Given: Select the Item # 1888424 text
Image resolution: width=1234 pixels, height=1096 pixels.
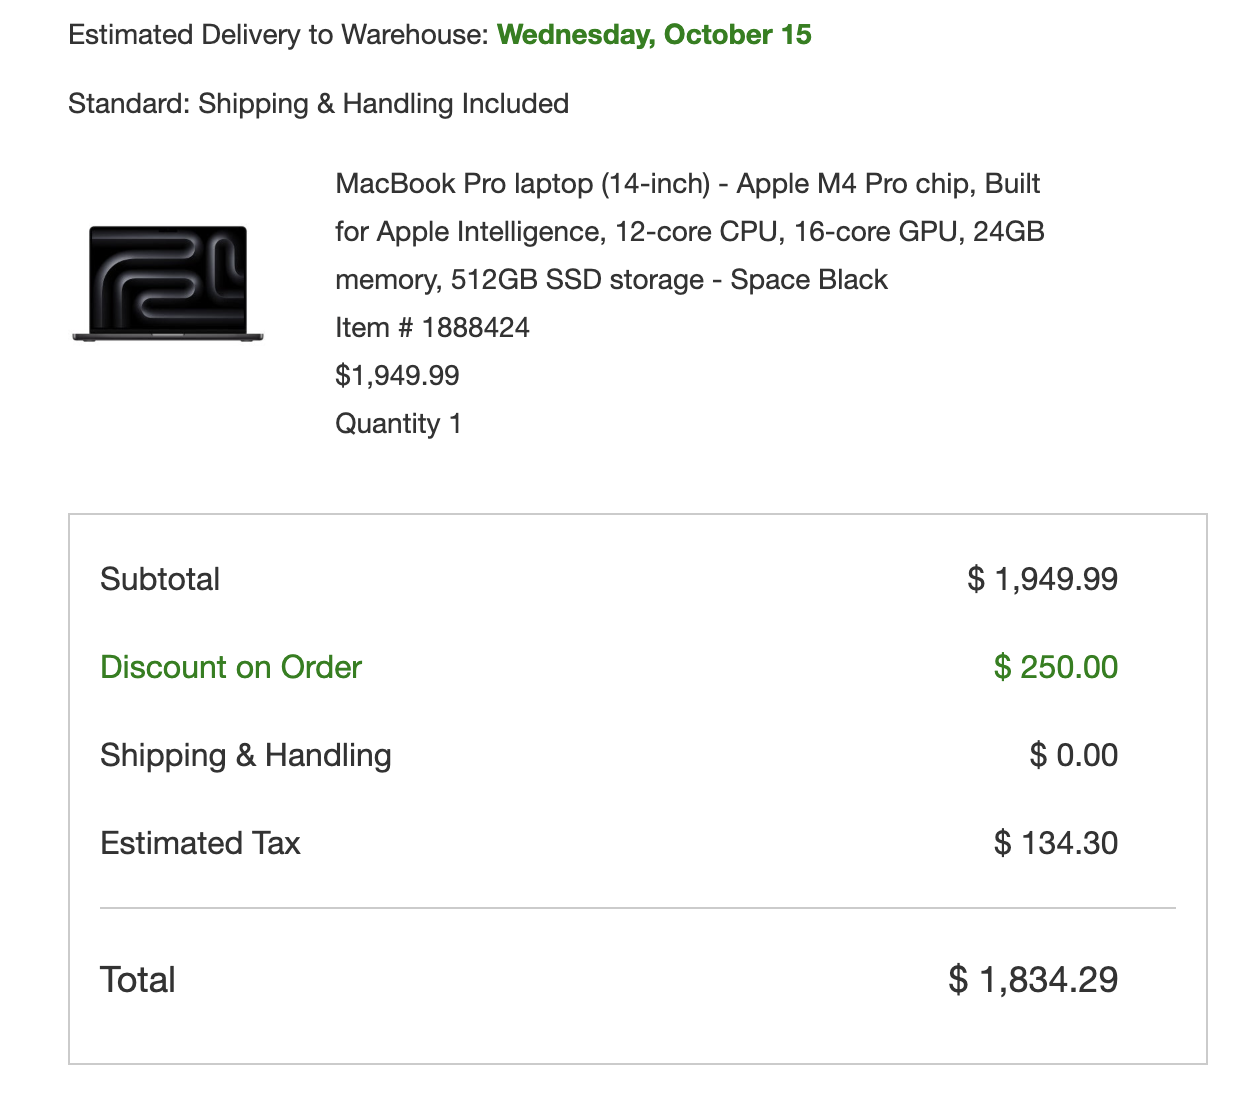Looking at the screenshot, I should click(432, 328).
